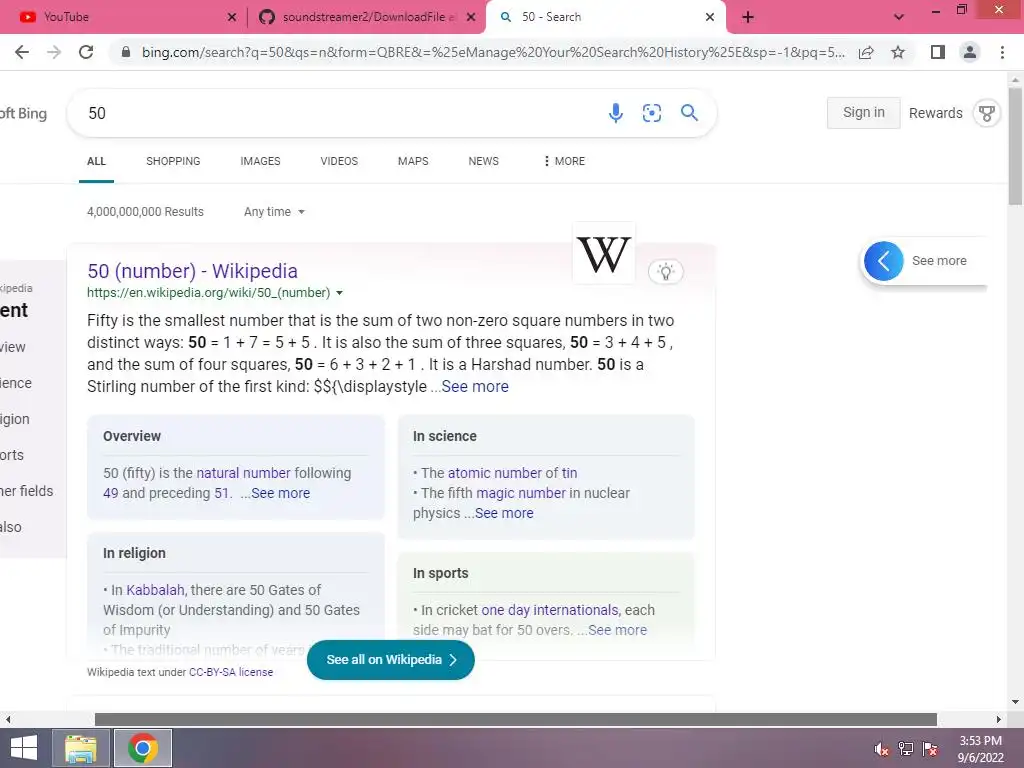The image size is (1024, 768).
Task: Select the MAPS tab
Action: point(413,161)
